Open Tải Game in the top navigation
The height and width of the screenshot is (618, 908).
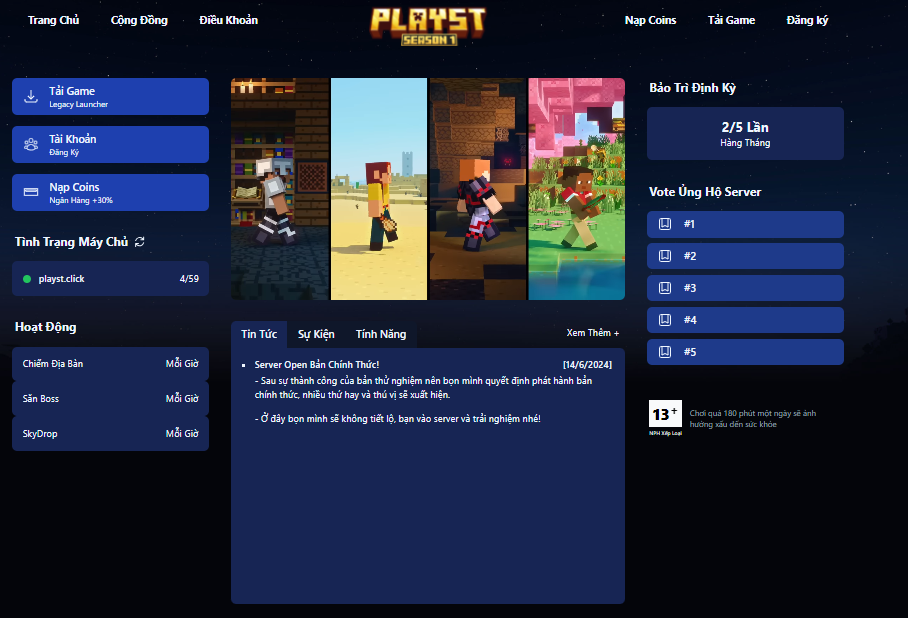coord(731,20)
